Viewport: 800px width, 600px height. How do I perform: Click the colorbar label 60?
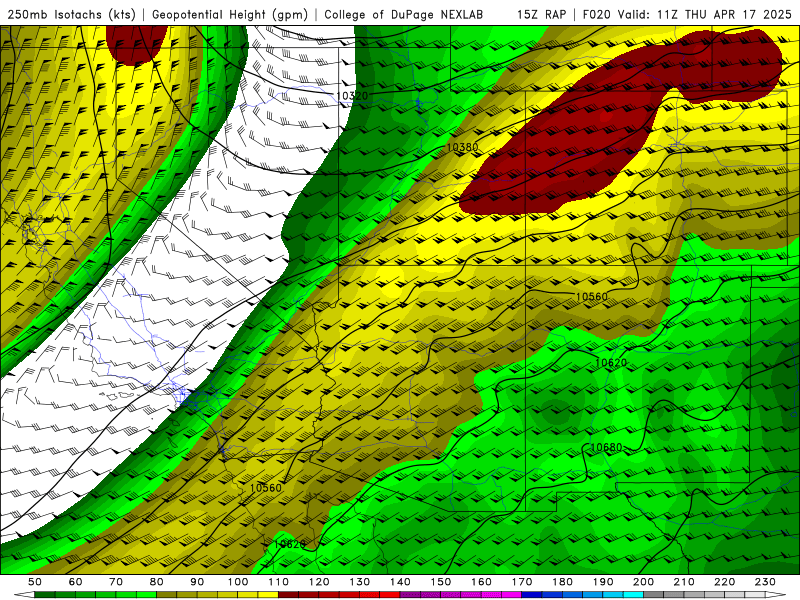pos(75,582)
